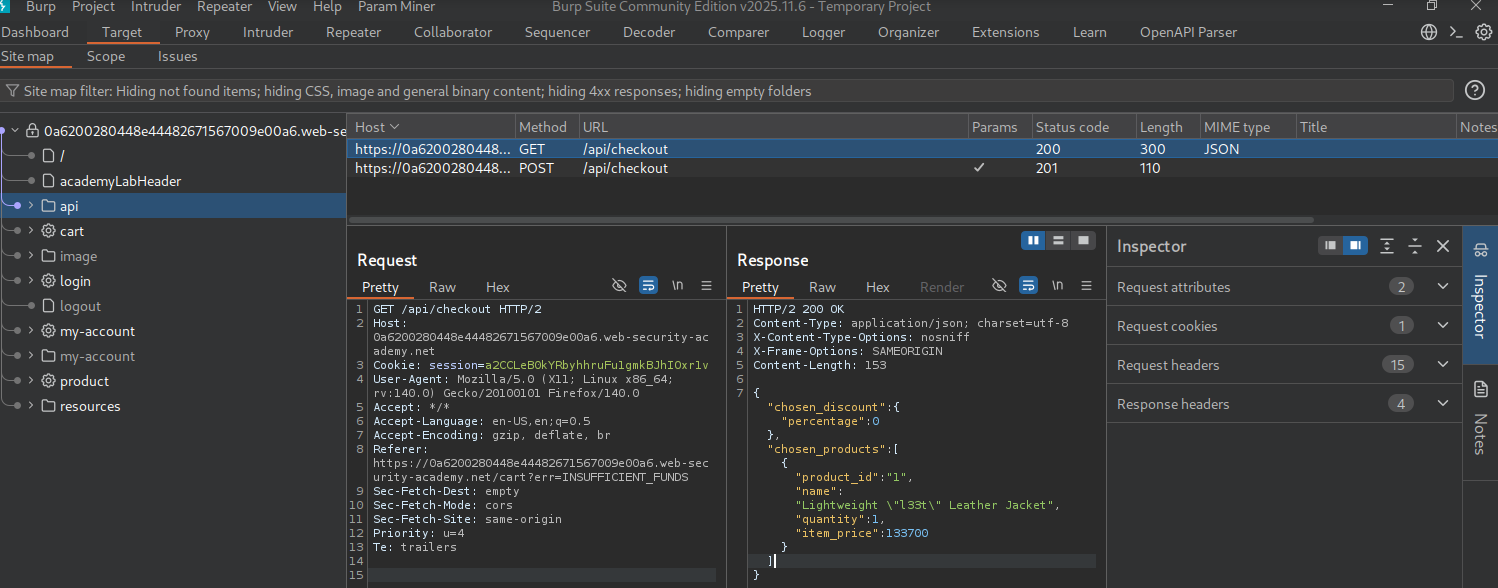The image size is (1498, 588).
Task: Open the Proxy tab
Action: tap(192, 32)
